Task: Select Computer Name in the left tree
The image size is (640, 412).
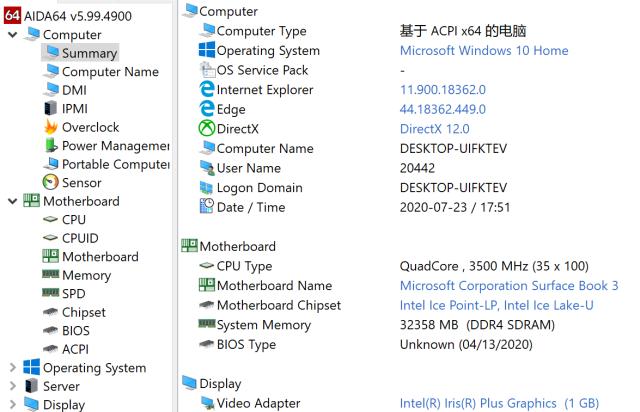Action: tap(110, 72)
